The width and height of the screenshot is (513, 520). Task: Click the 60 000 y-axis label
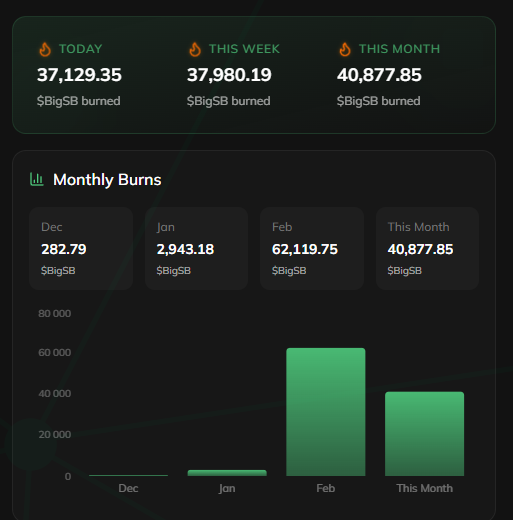pos(55,352)
